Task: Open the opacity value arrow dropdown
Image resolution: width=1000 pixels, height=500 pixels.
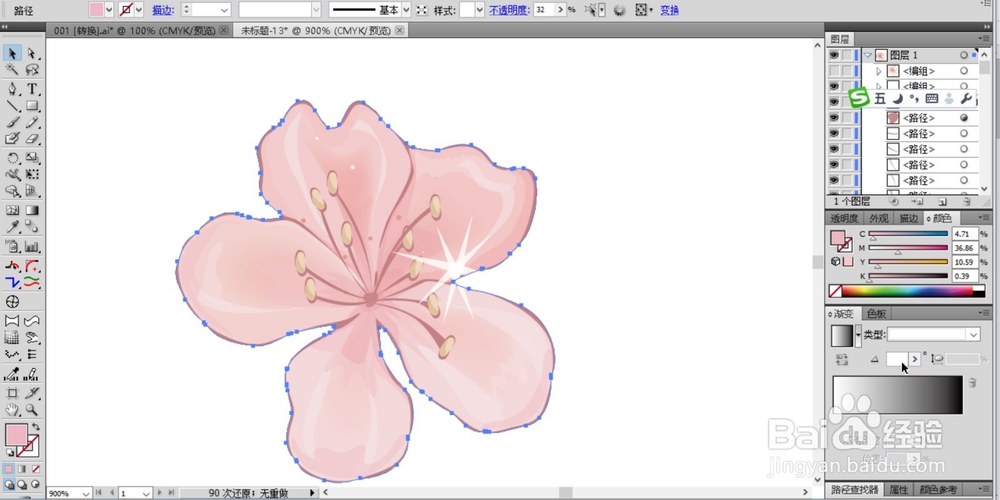Action: (561, 10)
